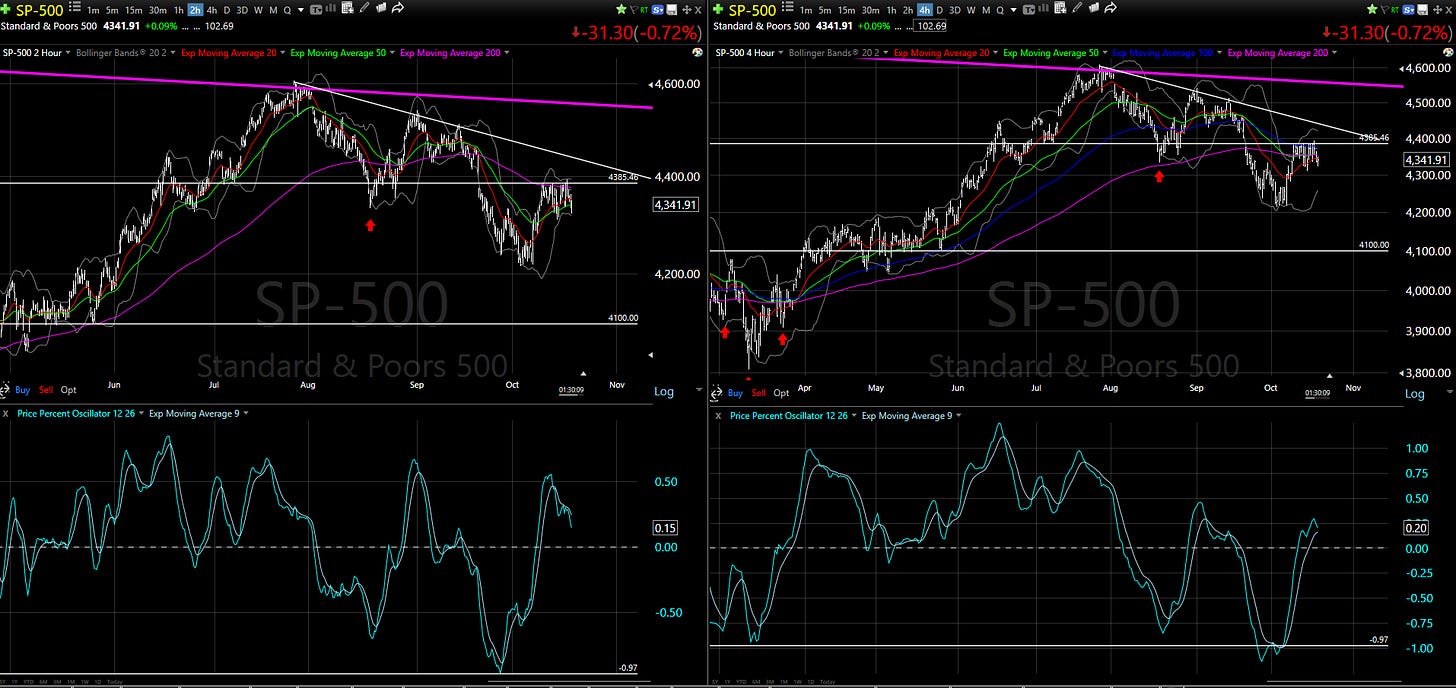This screenshot has height=688, width=1456.
Task: Click the Buy button on the 2 Hour chart
Action: pos(22,390)
